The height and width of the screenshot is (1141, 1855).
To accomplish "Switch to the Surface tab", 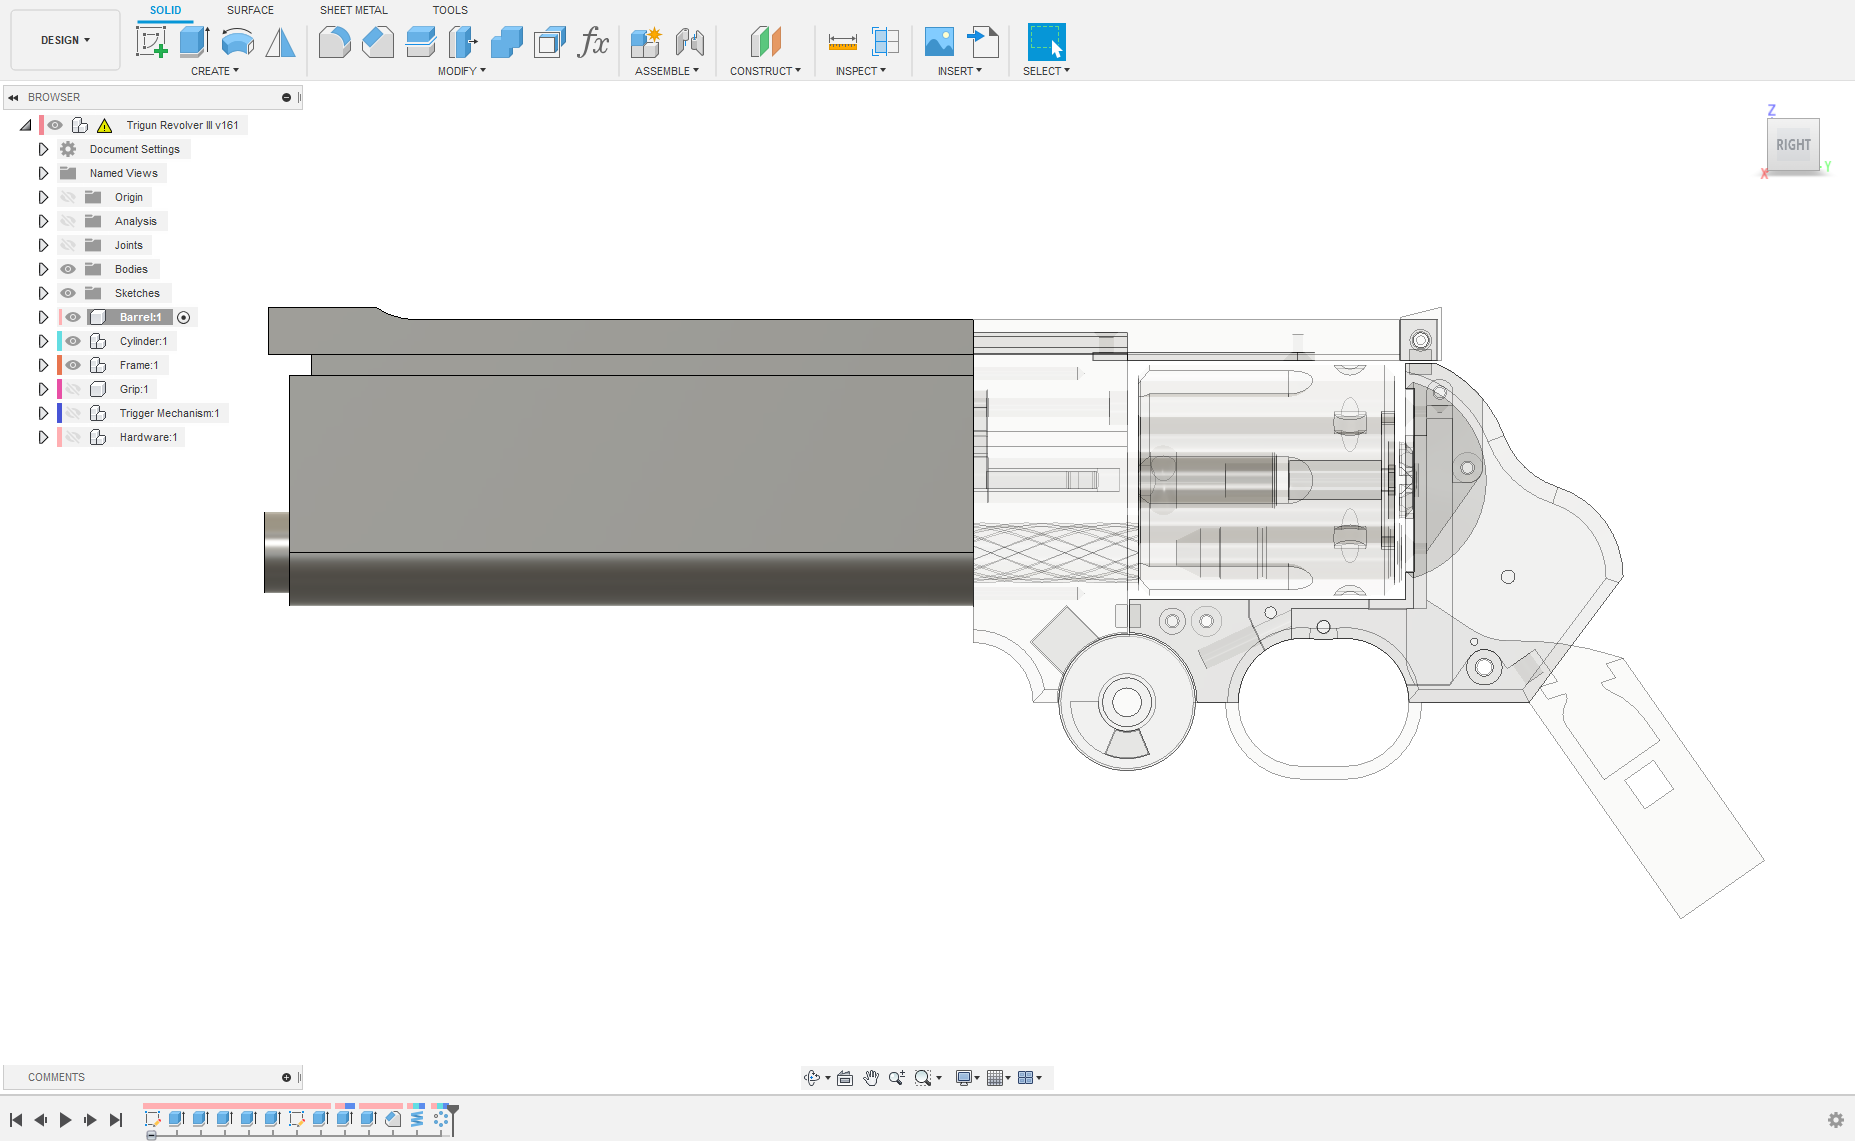I will pyautogui.click(x=250, y=10).
